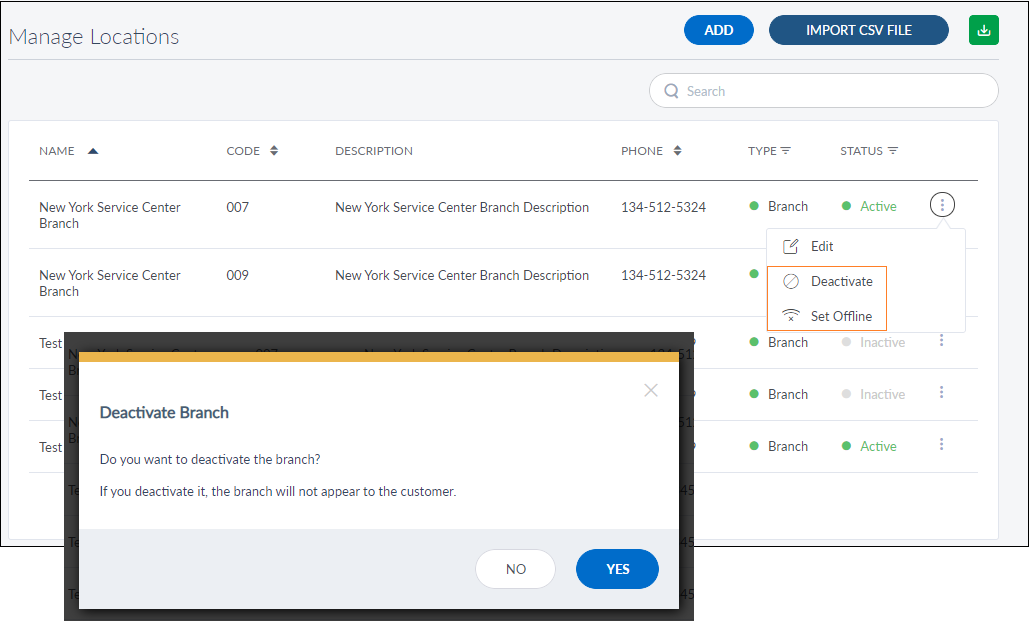
Task: Open the TYPE column filter
Action: tap(786, 151)
